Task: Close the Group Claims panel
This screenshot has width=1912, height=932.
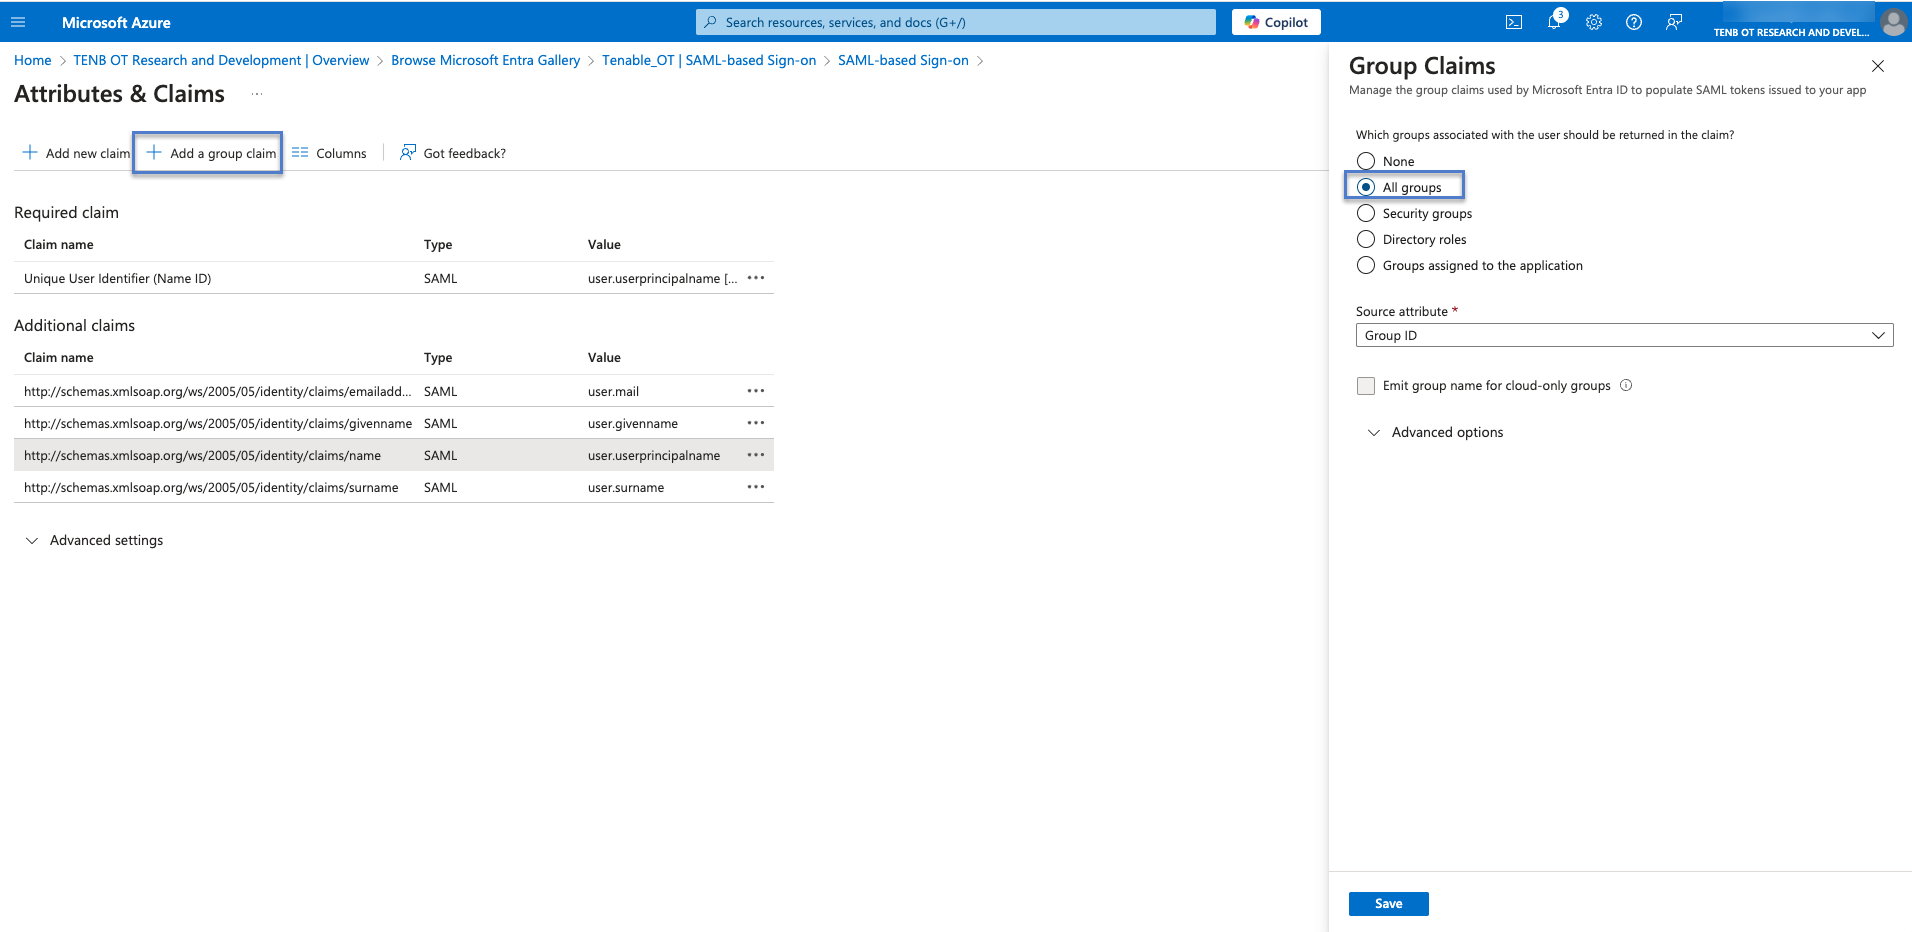Action: [1877, 66]
